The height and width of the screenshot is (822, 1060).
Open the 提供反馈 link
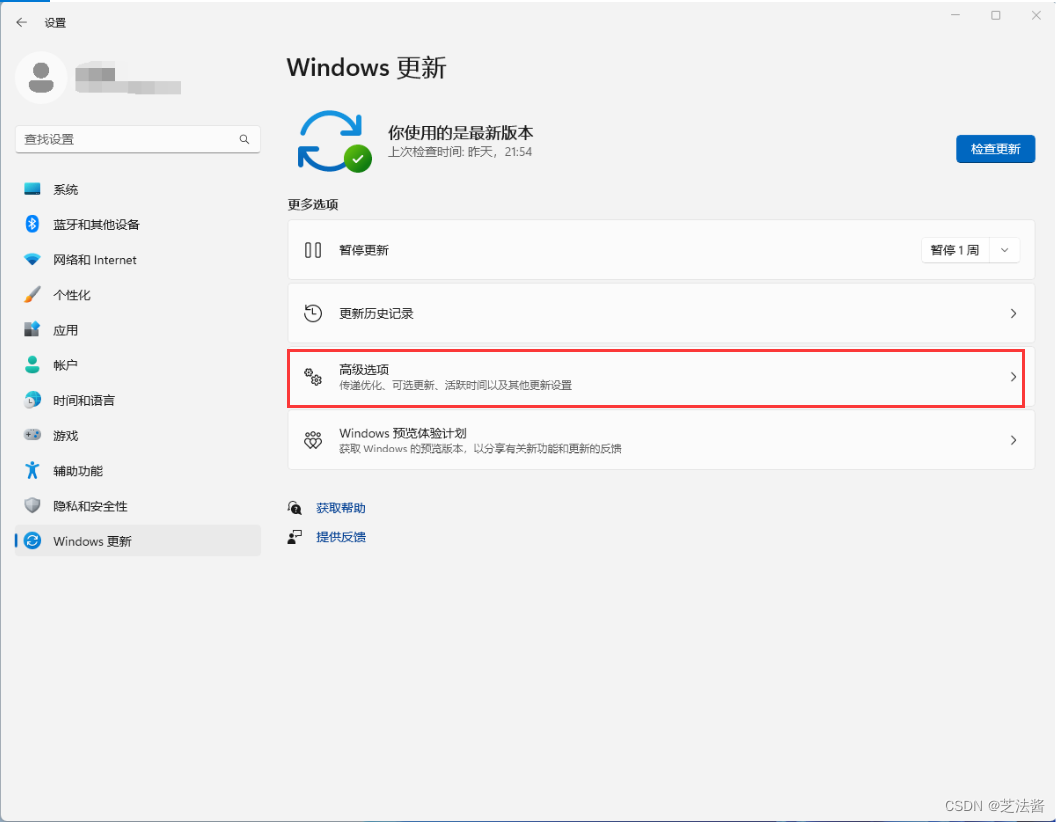pos(341,537)
